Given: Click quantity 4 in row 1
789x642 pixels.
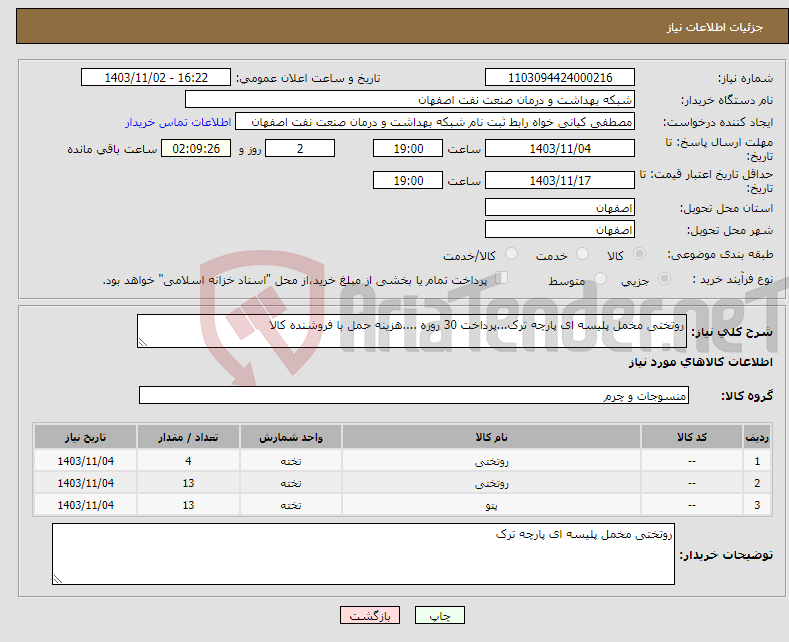Looking at the screenshot, I should pyautogui.click(x=188, y=461).
